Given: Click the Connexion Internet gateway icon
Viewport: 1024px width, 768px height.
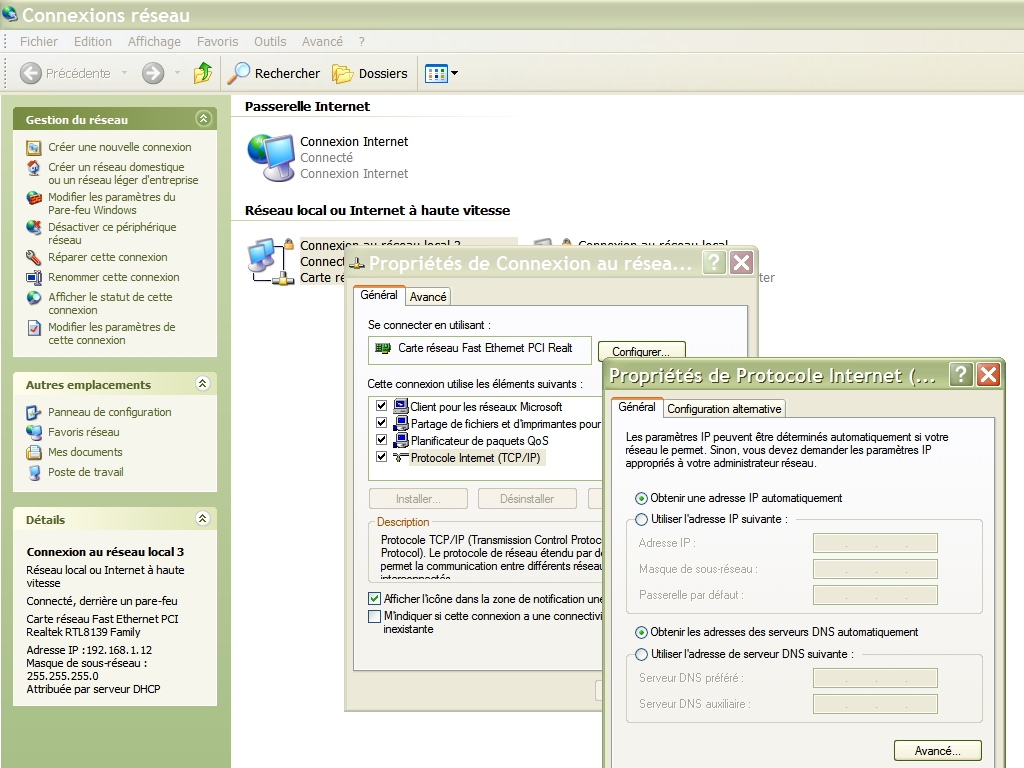Looking at the screenshot, I should (271, 157).
